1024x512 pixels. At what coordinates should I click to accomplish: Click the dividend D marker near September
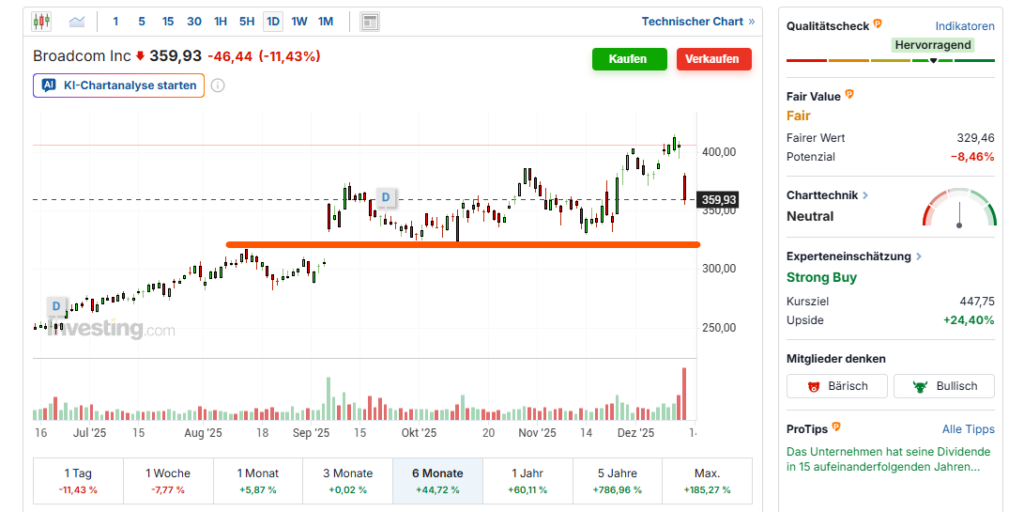point(384,198)
